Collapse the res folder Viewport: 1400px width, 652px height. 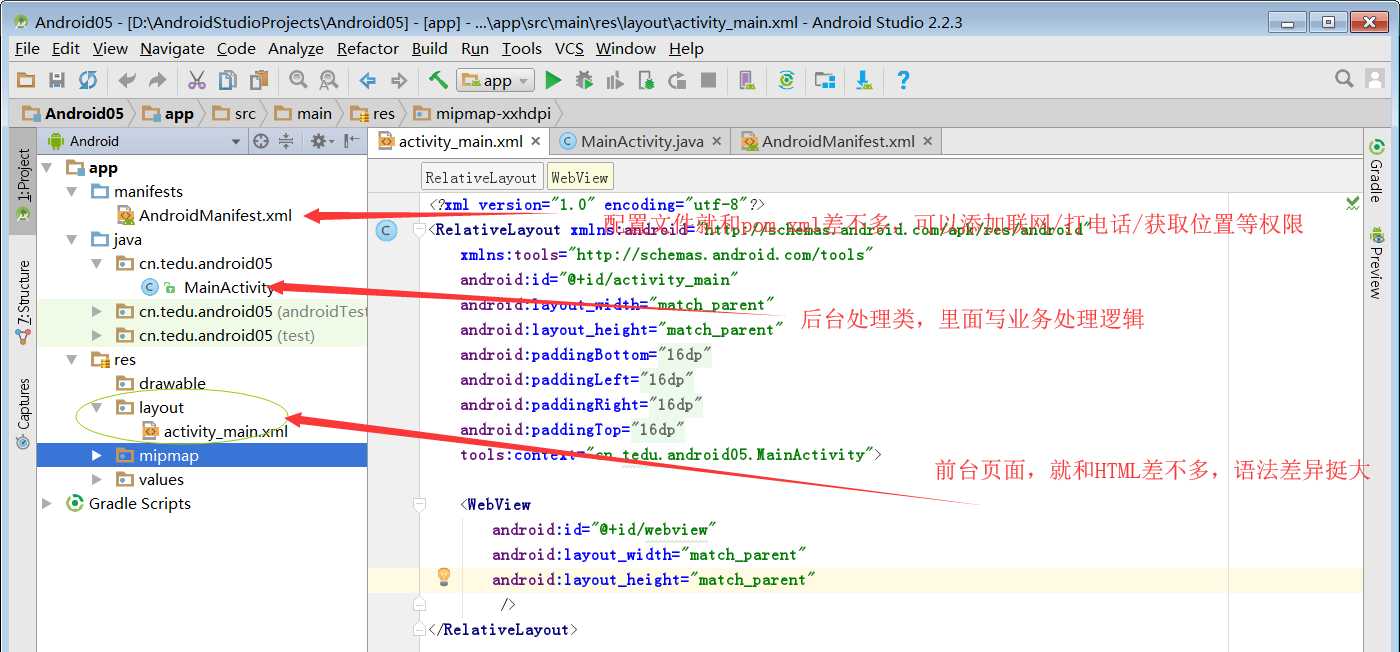pos(74,360)
